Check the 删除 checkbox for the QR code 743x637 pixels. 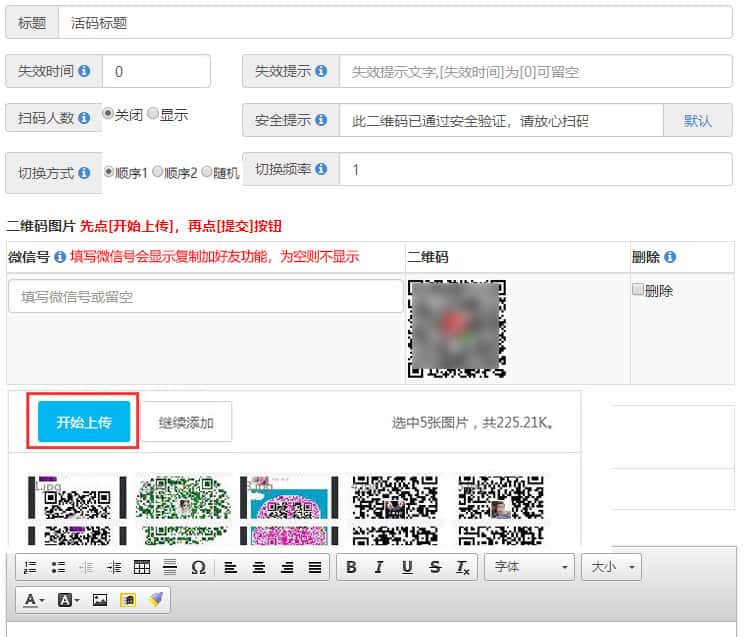tap(638, 289)
